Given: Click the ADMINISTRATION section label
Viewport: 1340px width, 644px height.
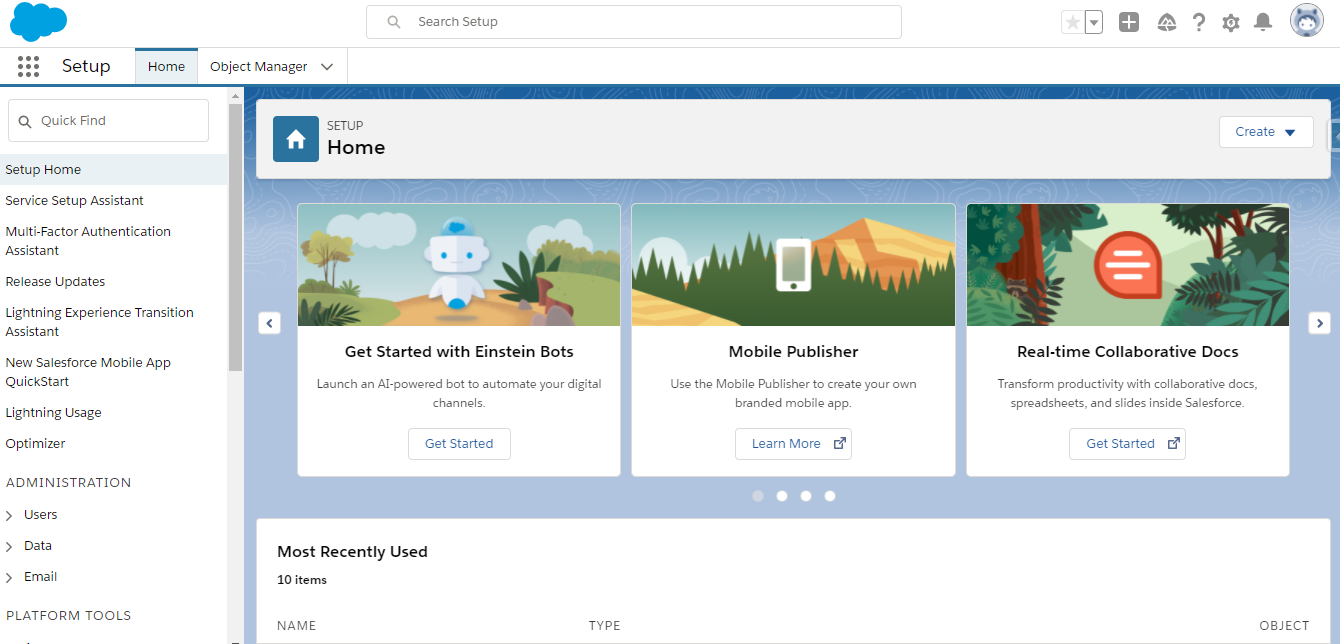Looking at the screenshot, I should tap(68, 483).
